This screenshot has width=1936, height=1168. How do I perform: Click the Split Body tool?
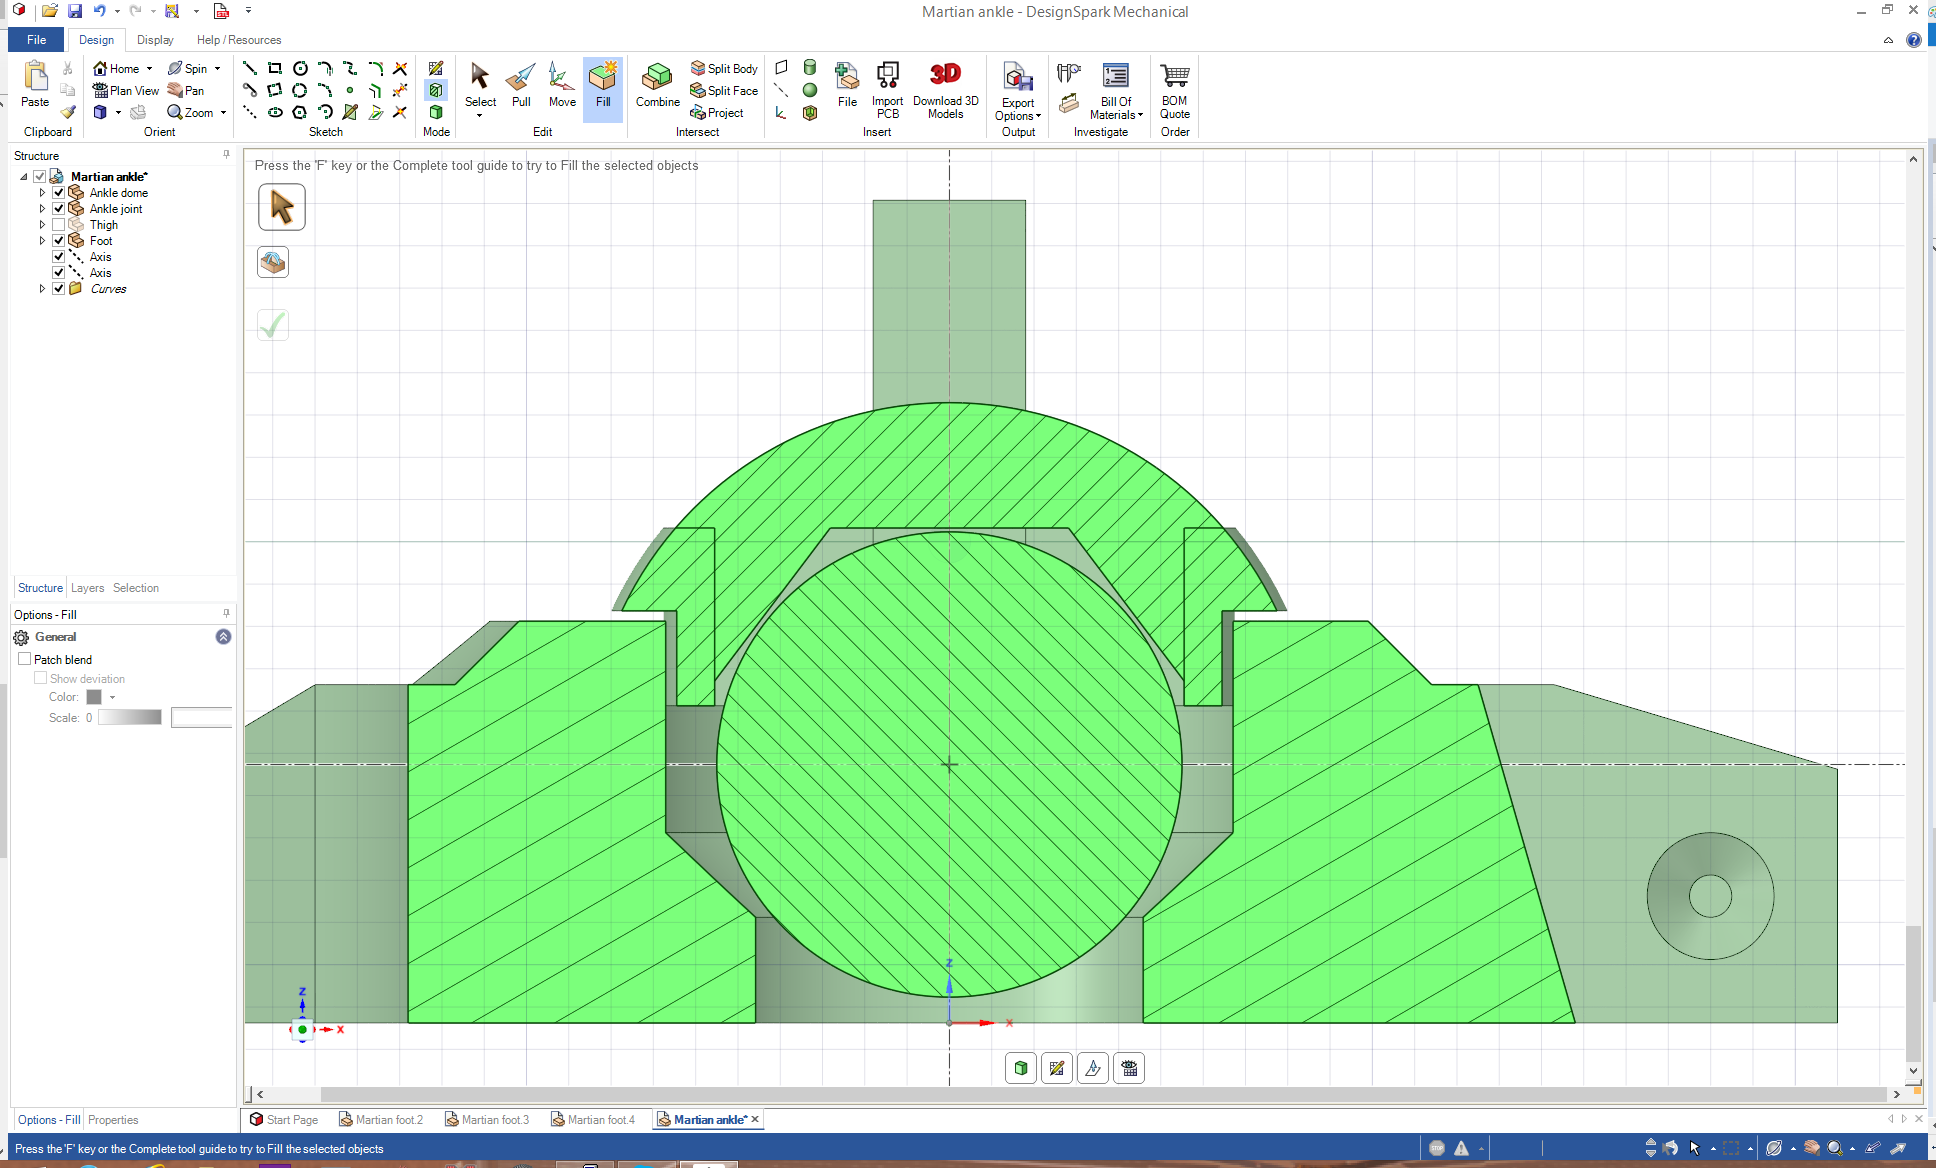[724, 68]
